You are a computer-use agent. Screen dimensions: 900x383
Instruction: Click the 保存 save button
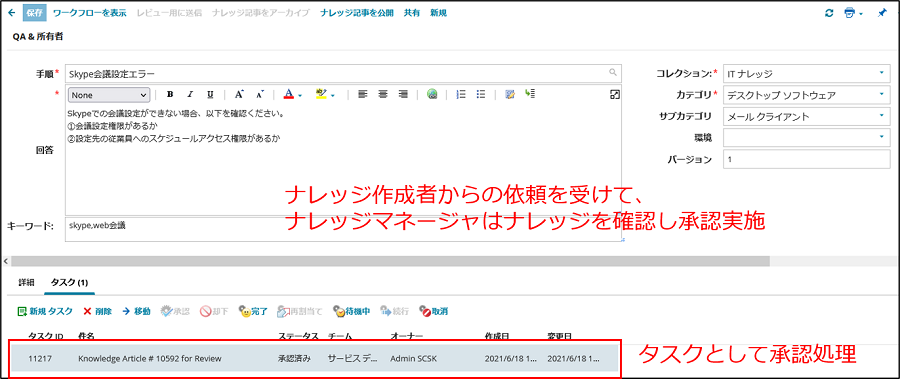click(x=34, y=13)
